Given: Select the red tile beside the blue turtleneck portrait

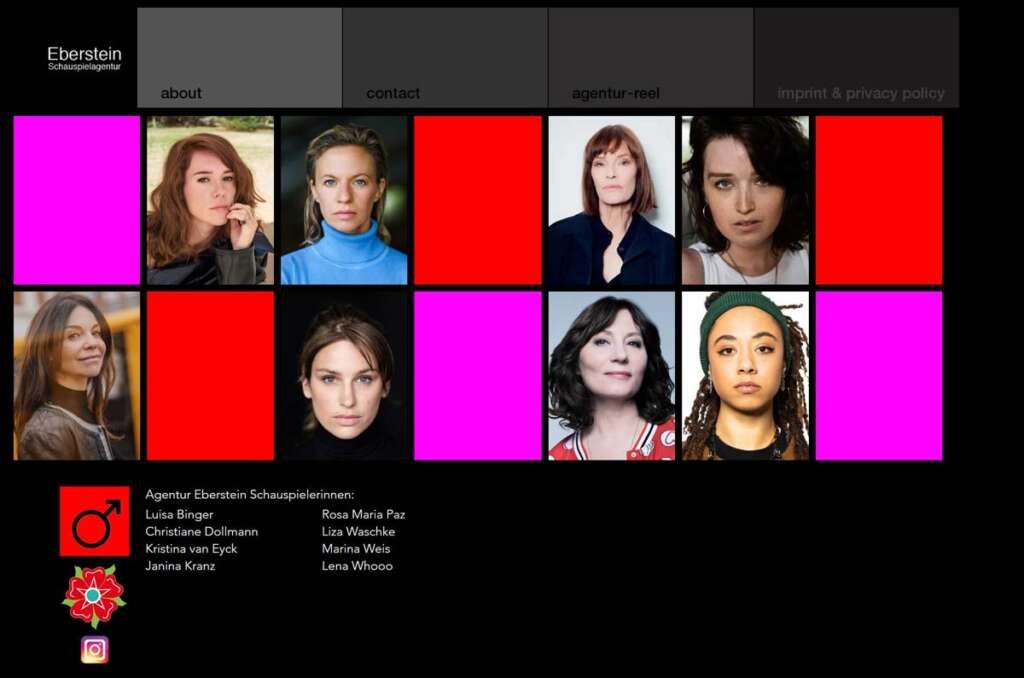Looking at the screenshot, I should point(478,200).
